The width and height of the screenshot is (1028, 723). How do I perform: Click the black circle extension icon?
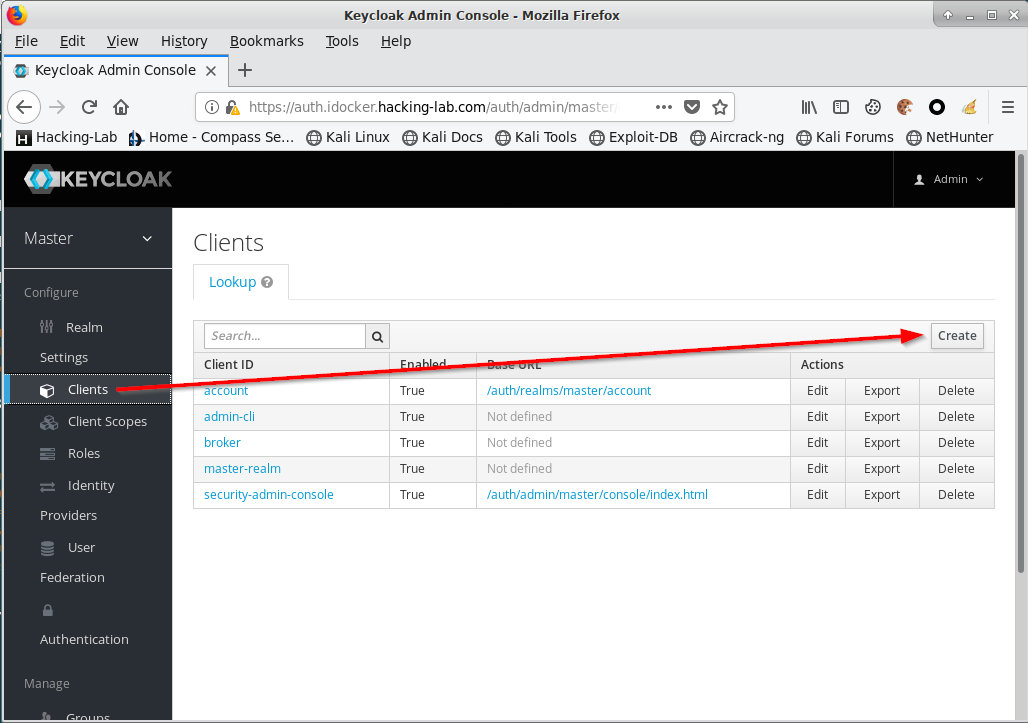[937, 107]
